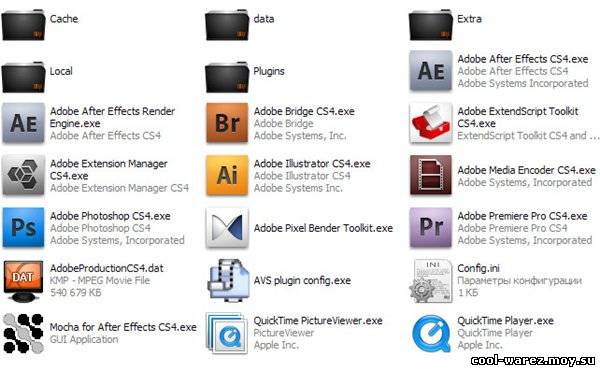Select the Adobe Premiere Pro Pr icon

tap(430, 228)
